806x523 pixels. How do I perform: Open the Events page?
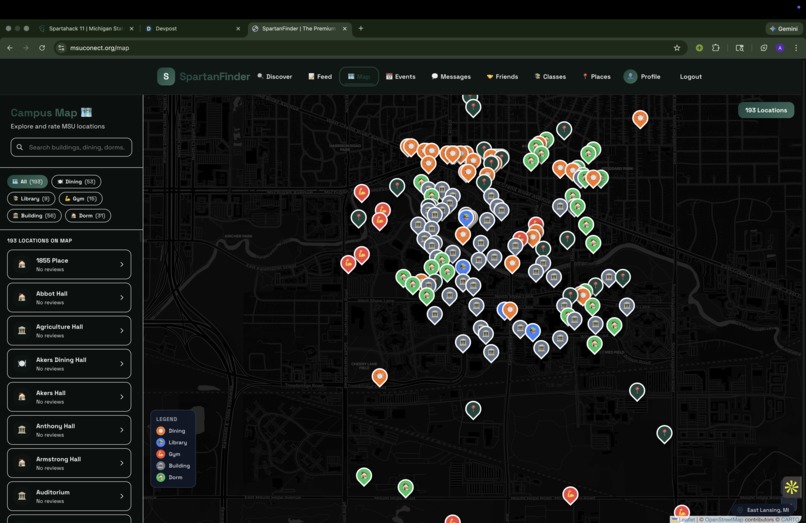(400, 77)
